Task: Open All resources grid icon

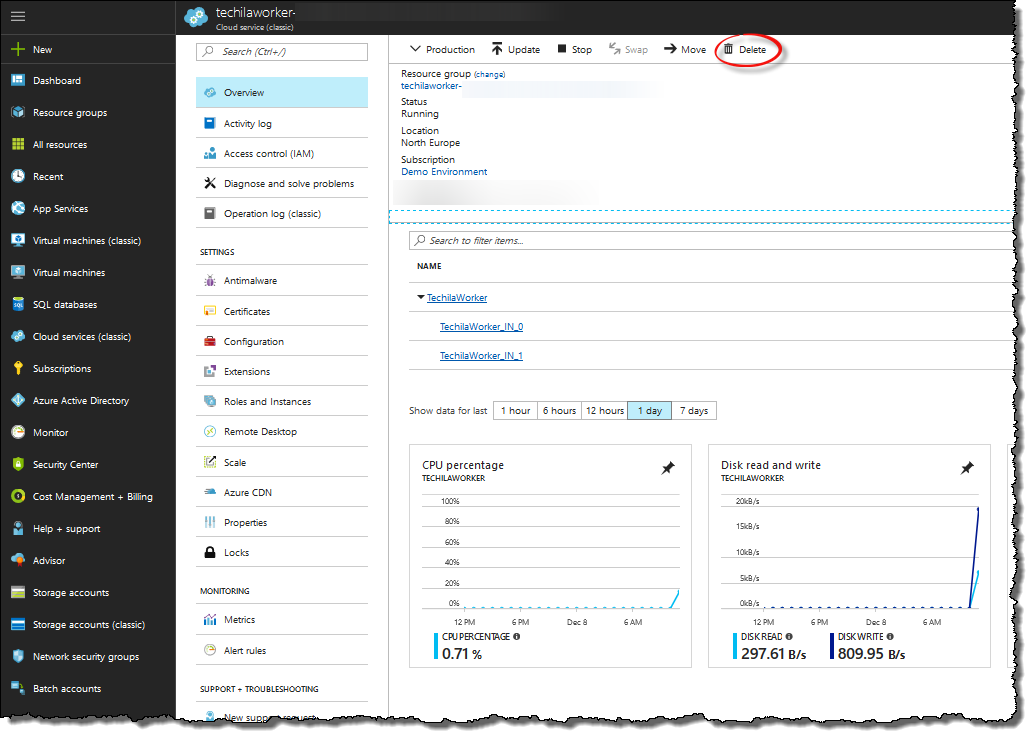Action: pyautogui.click(x=18, y=144)
